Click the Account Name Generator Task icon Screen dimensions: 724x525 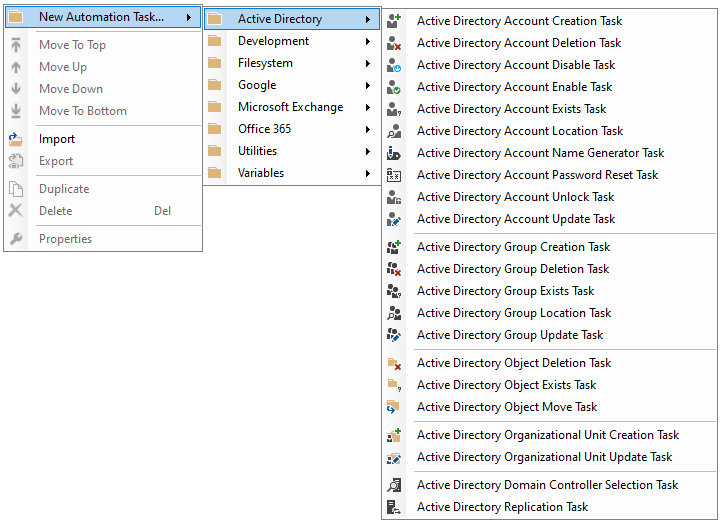(394, 153)
